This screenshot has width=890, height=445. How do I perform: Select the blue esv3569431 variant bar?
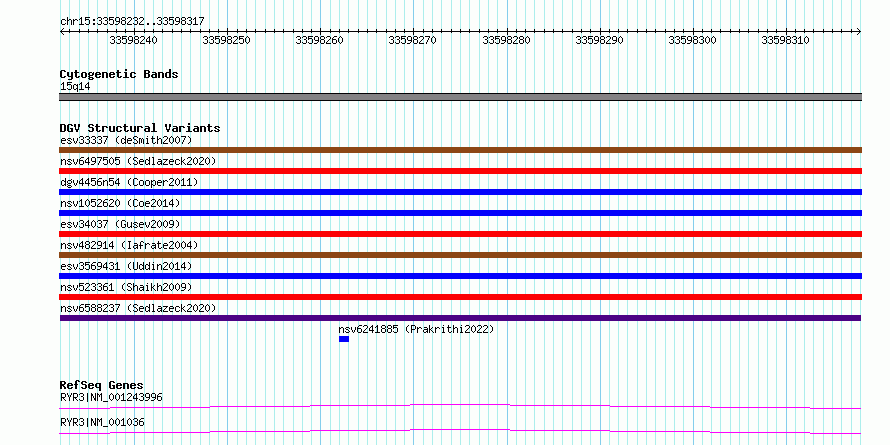(x=460, y=276)
